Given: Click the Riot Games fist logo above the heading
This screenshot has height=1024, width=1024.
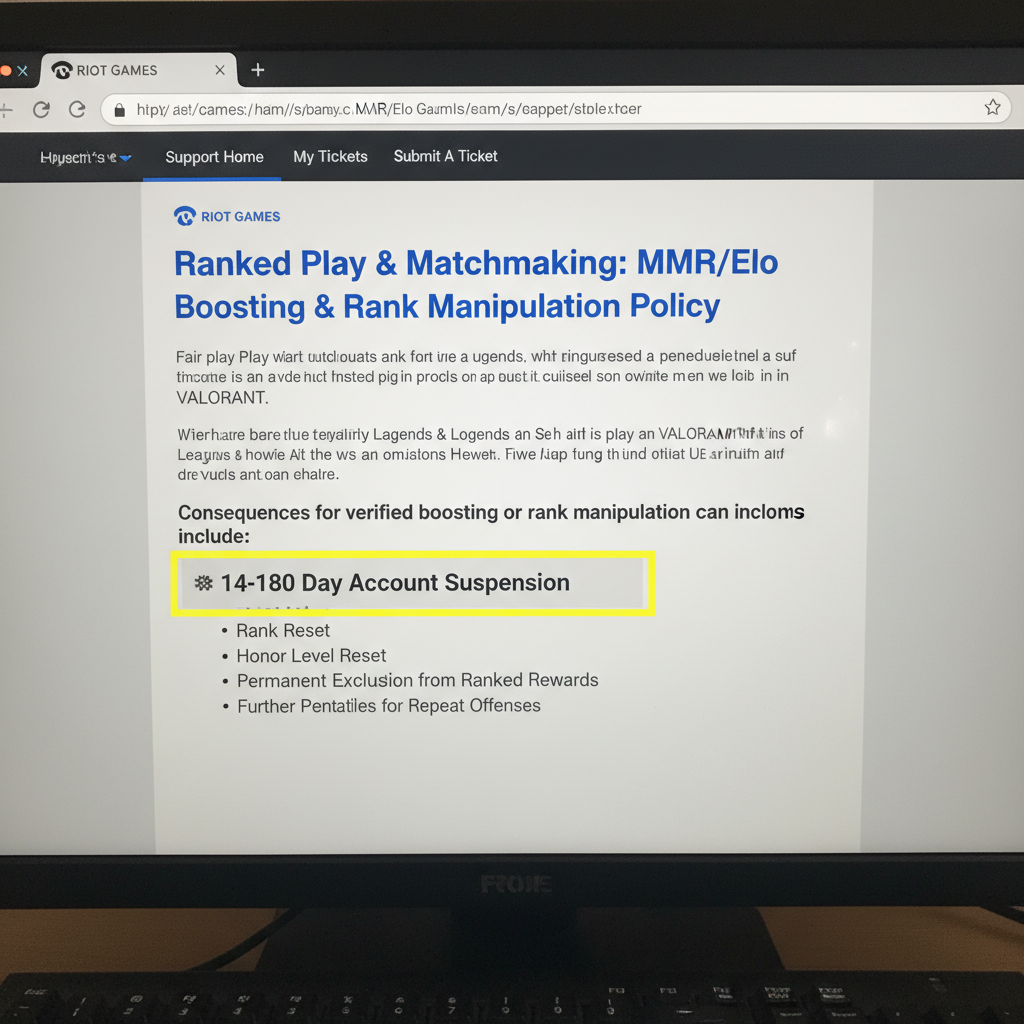Looking at the screenshot, I should click(185, 216).
